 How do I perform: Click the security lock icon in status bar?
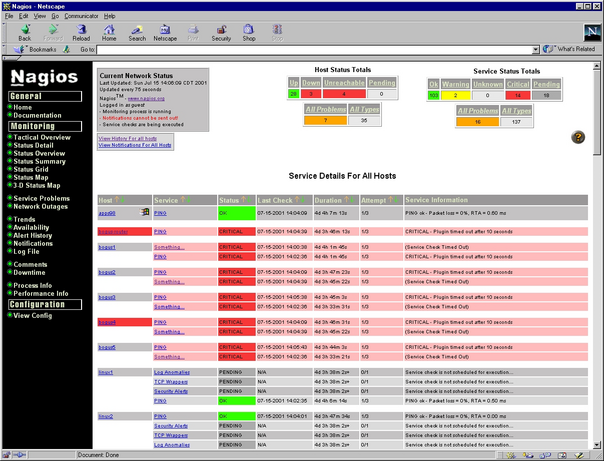[x=7, y=455]
